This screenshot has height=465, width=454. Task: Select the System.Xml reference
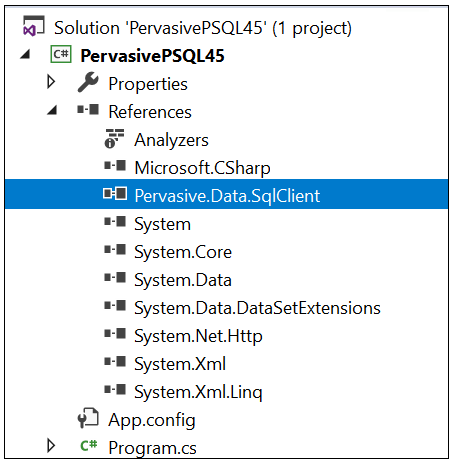[x=180, y=364]
